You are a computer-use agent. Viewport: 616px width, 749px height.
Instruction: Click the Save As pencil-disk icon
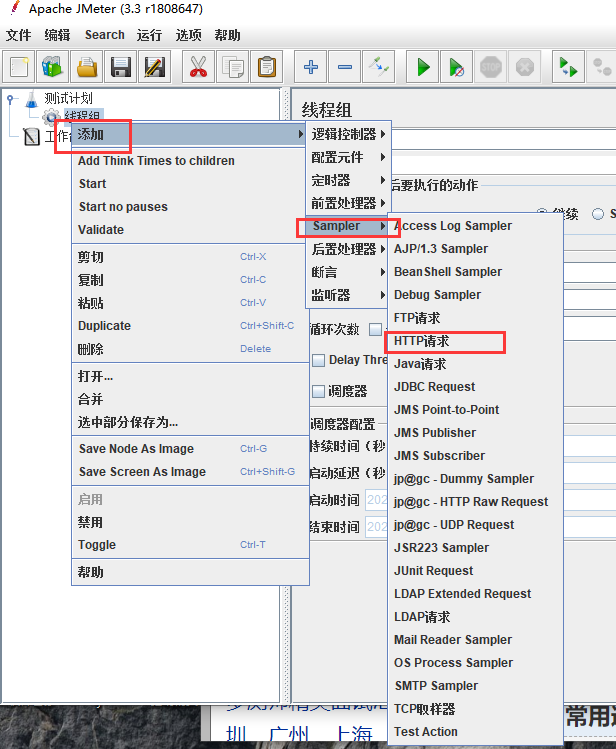click(155, 67)
